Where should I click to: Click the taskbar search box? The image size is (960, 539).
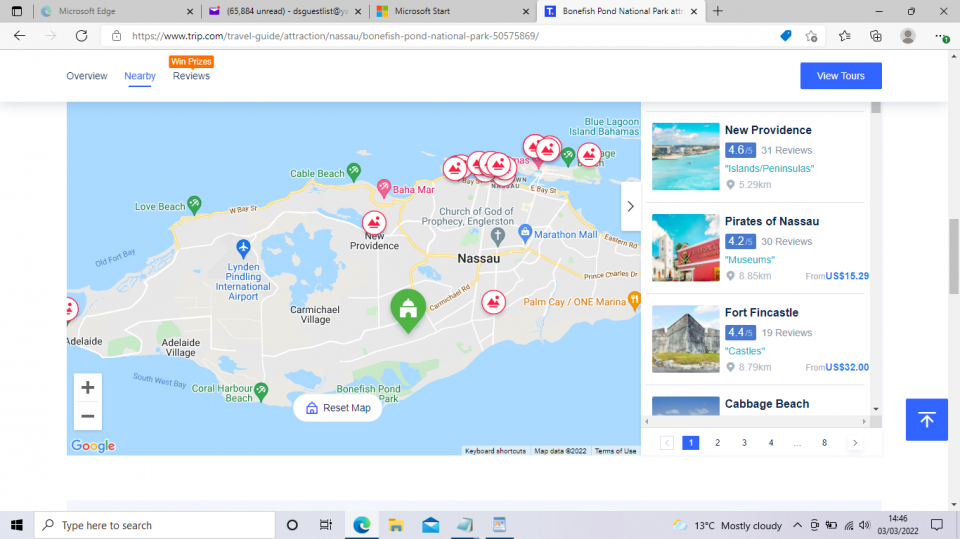click(x=154, y=525)
